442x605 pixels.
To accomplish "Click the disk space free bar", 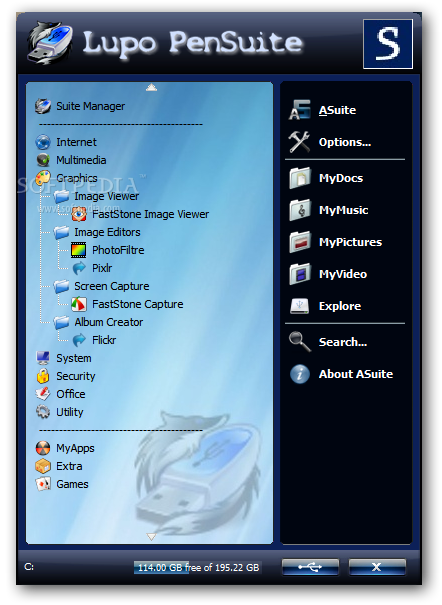I will click(x=198, y=567).
